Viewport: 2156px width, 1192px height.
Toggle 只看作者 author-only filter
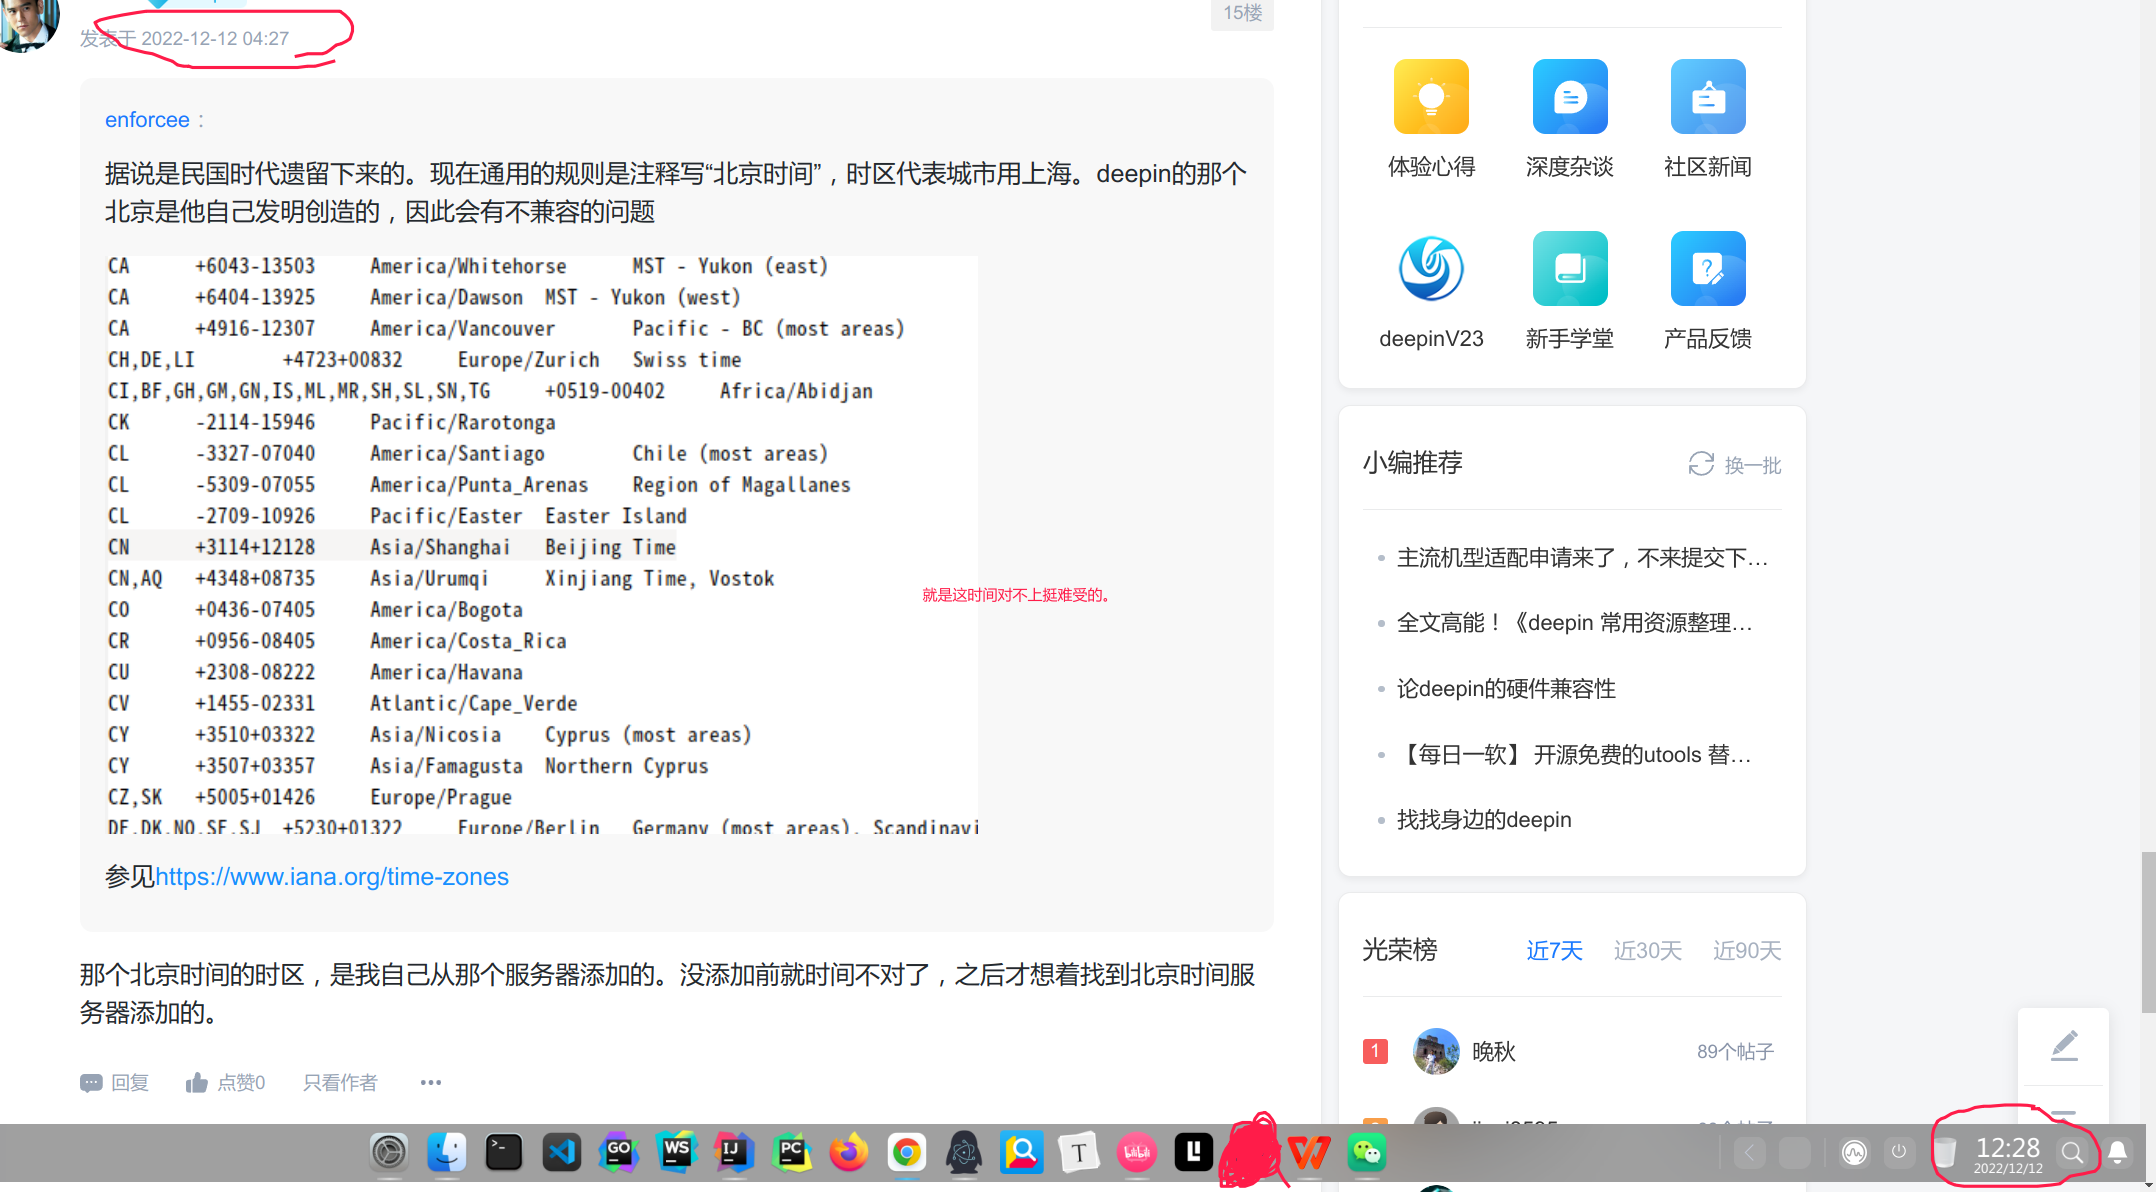pyautogui.click(x=340, y=1083)
